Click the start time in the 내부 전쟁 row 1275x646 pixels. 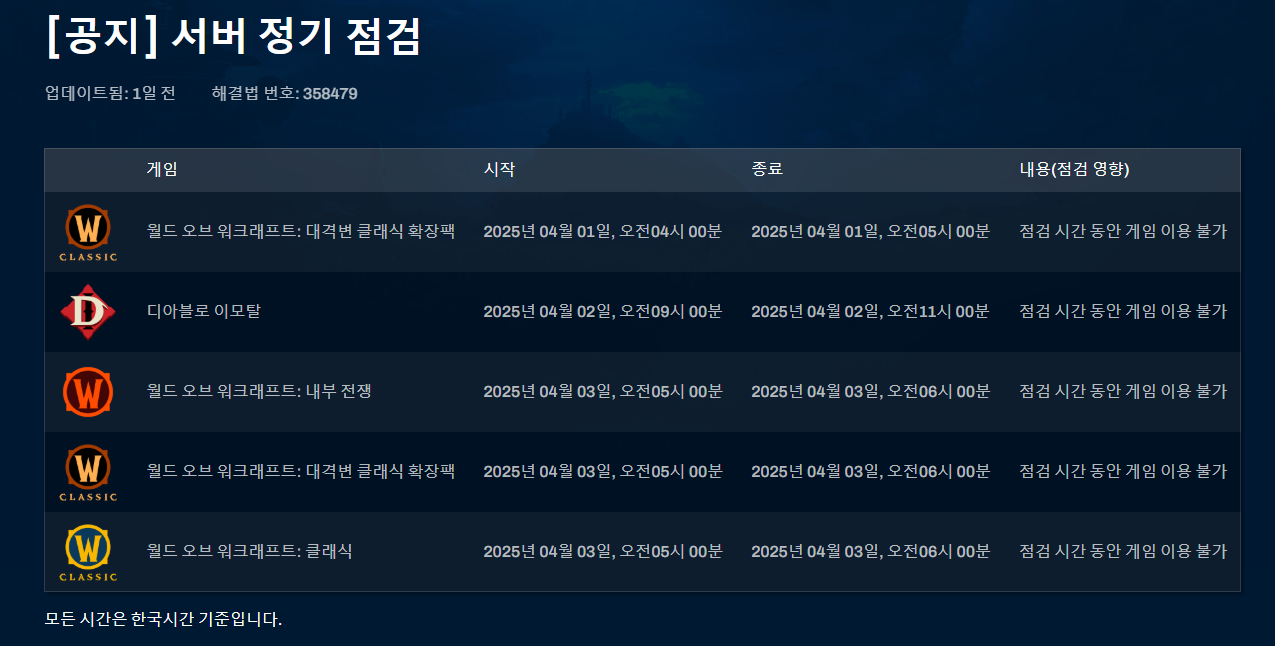pyautogui.click(x=603, y=391)
